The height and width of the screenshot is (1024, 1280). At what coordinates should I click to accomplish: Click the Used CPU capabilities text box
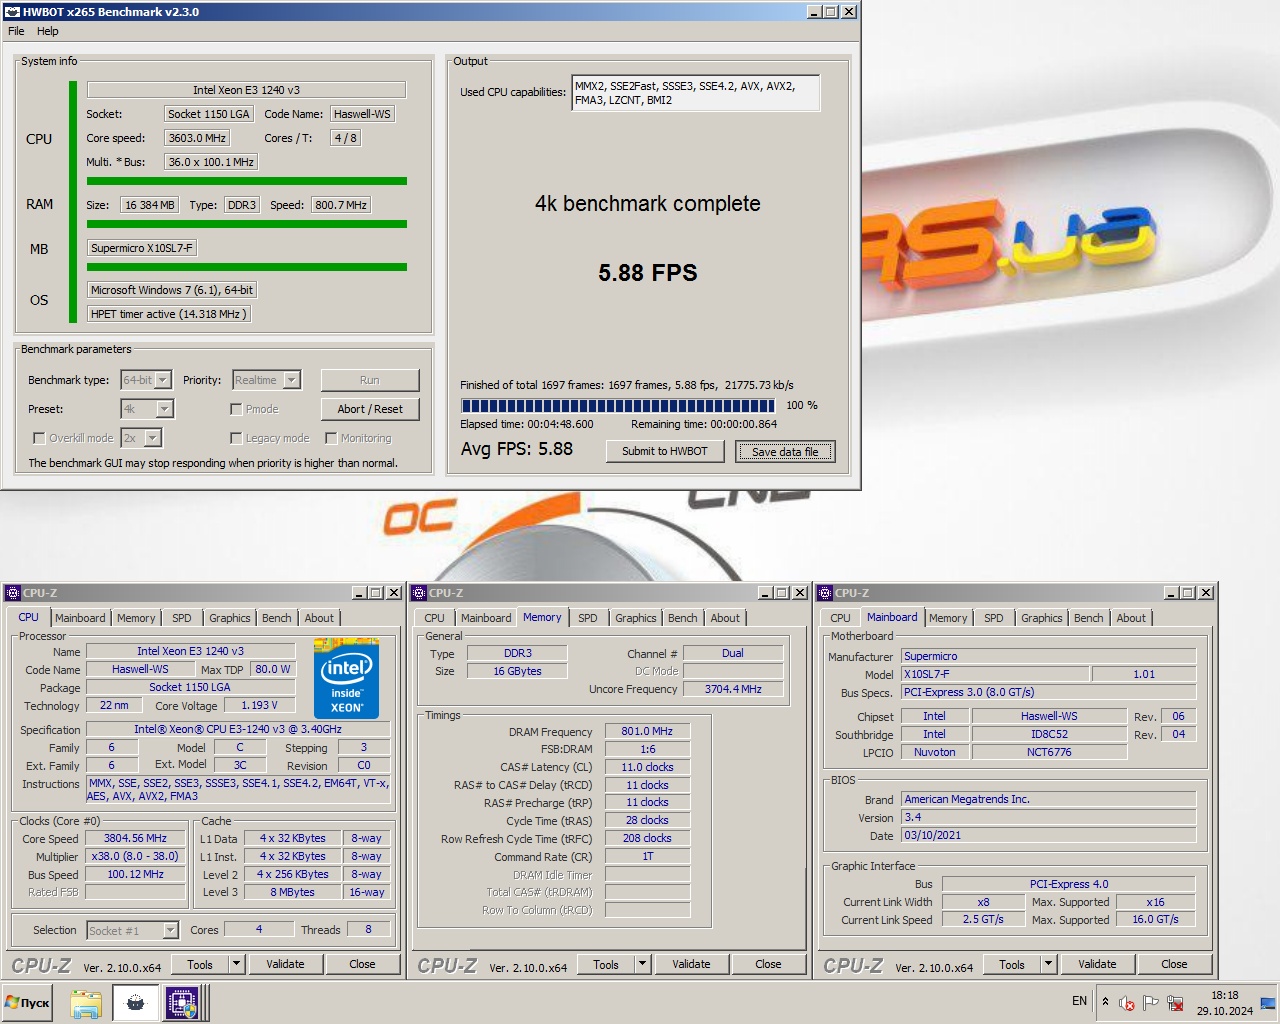click(696, 93)
